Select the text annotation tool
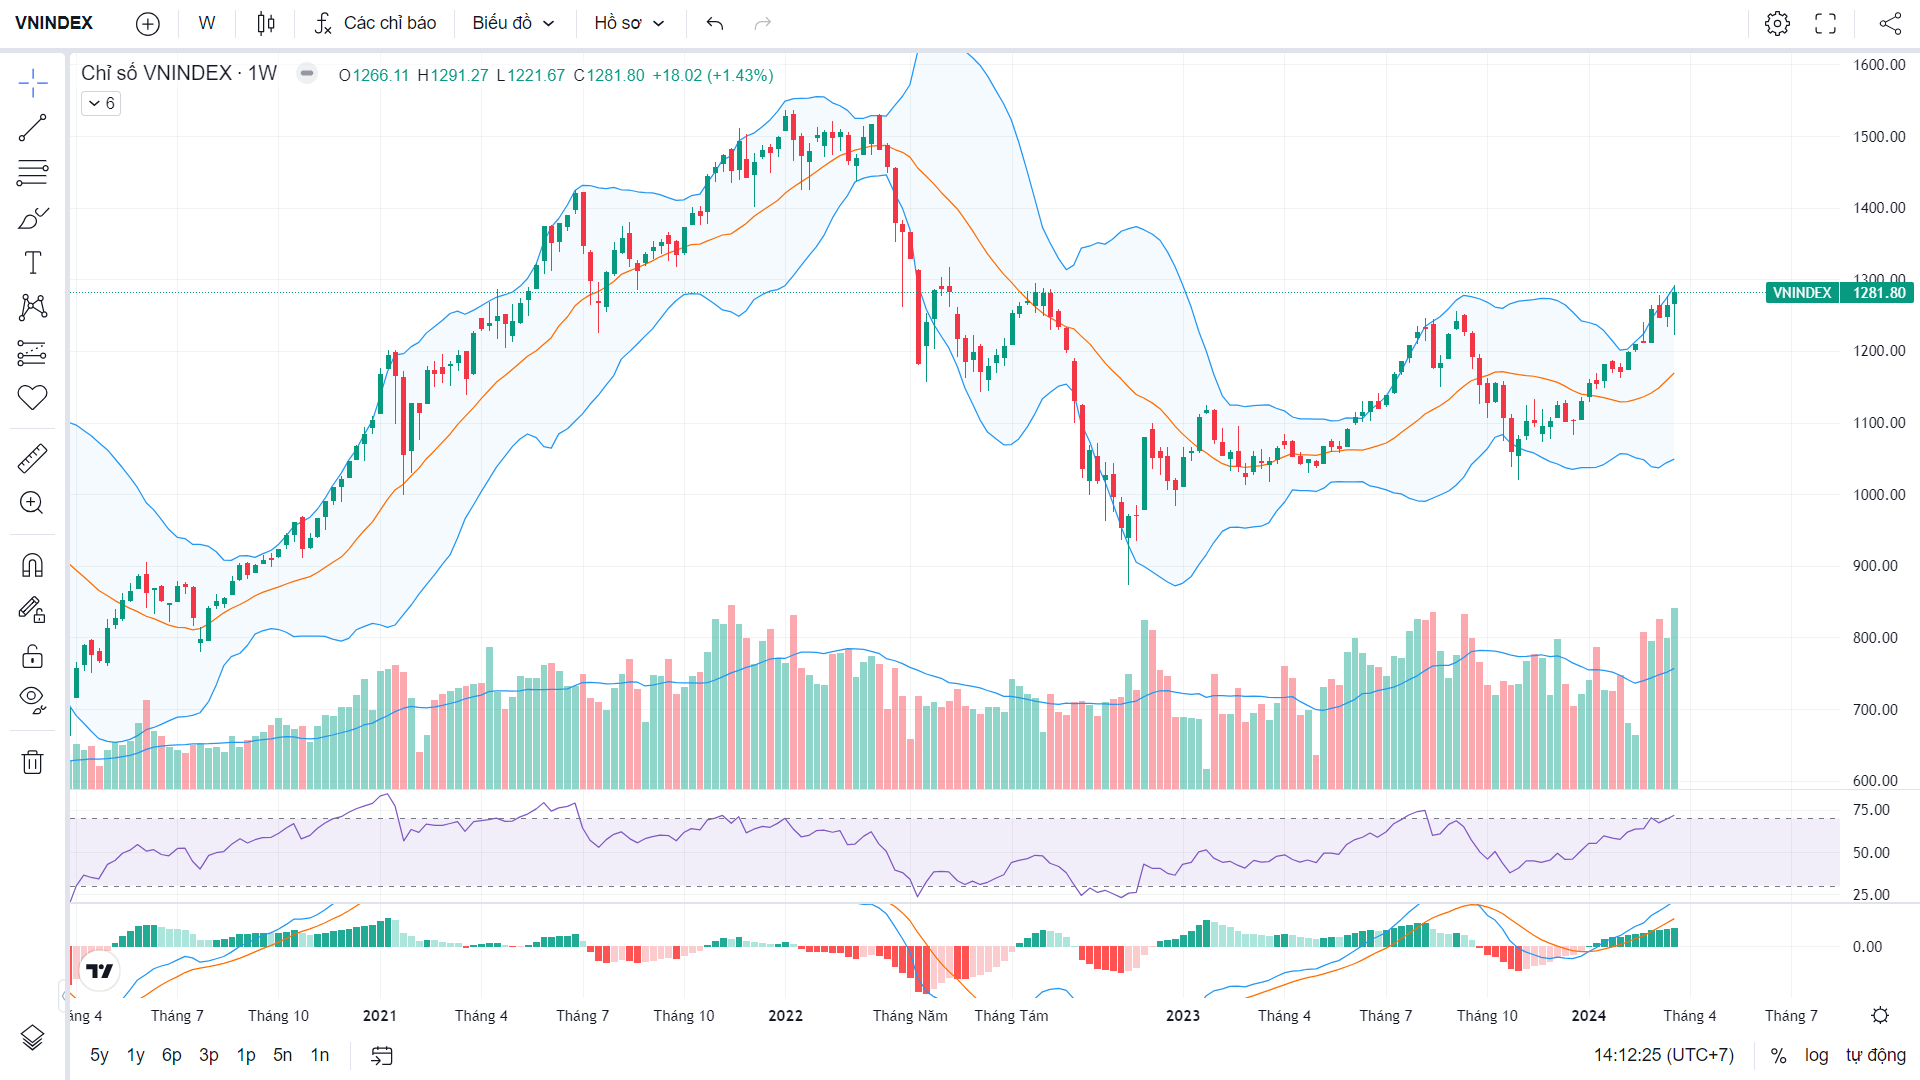1920x1080 pixels. (x=33, y=263)
